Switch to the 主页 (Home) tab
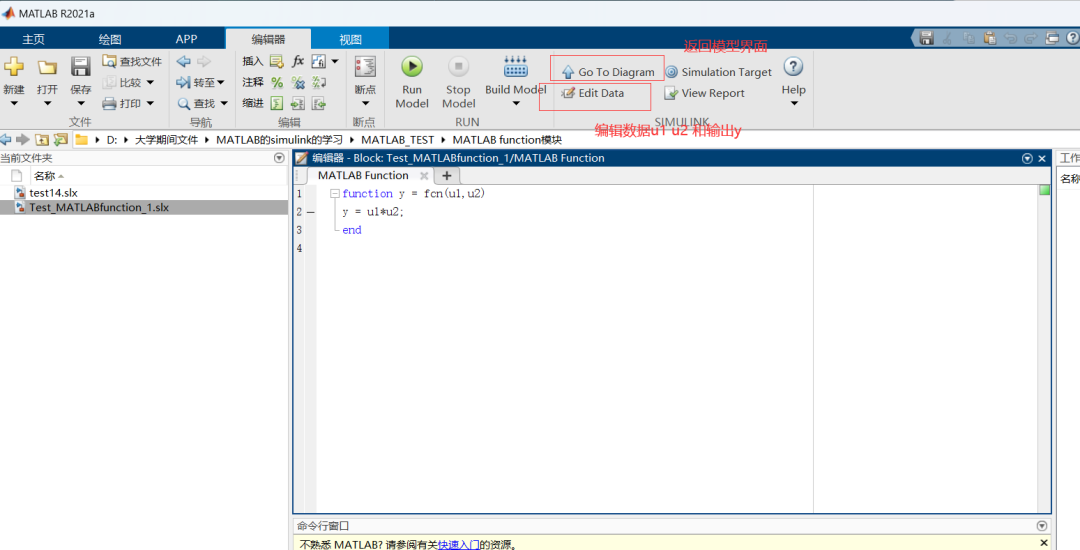This screenshot has width=1080, height=550. [x=33, y=39]
